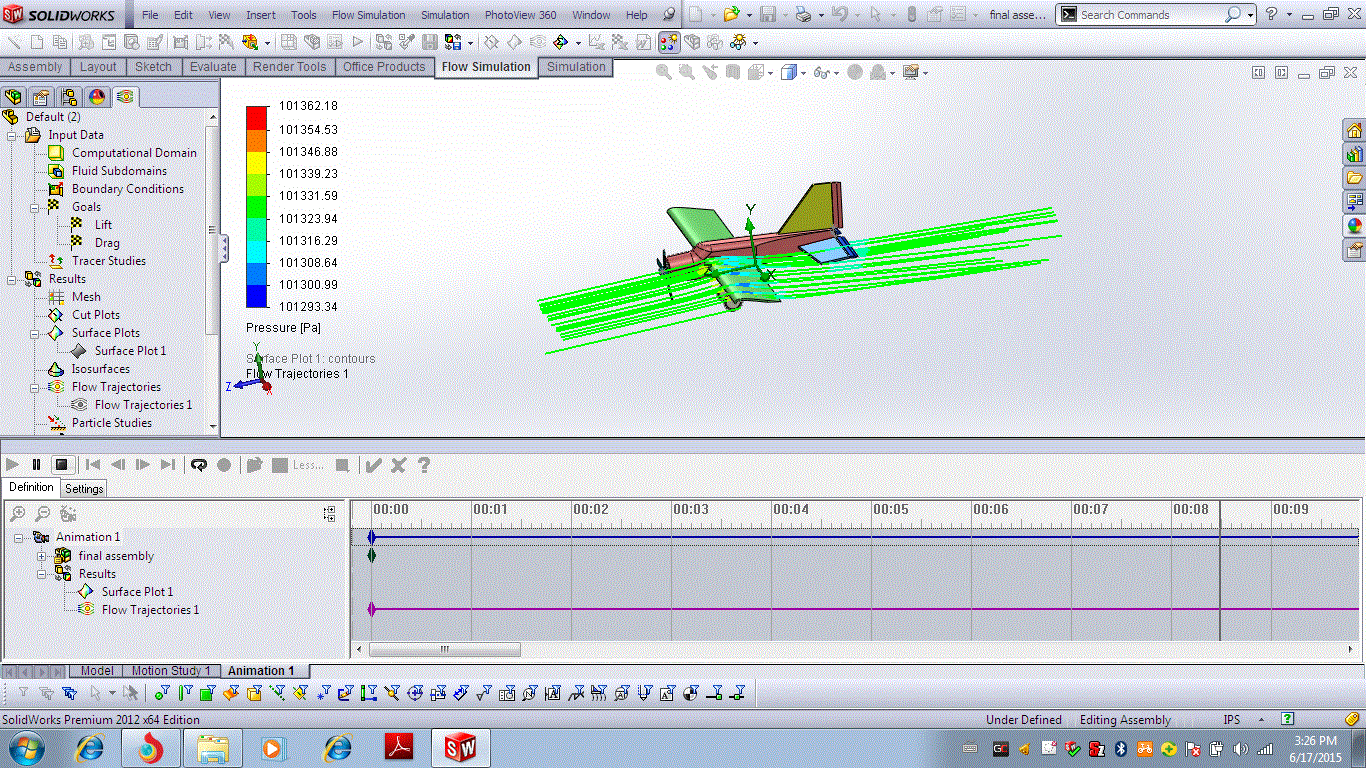Switch to the Simulation ribbon tab

point(576,67)
